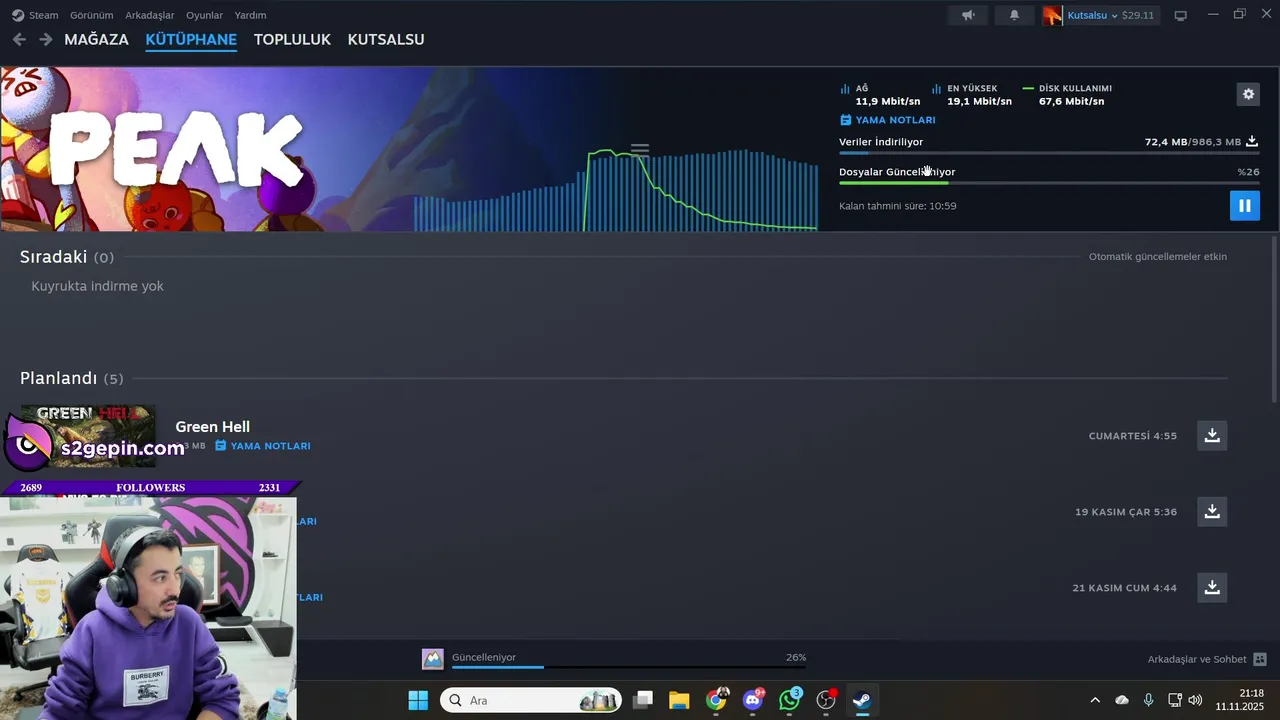
Task: Click the friends chat icon
Action: coord(1260,659)
